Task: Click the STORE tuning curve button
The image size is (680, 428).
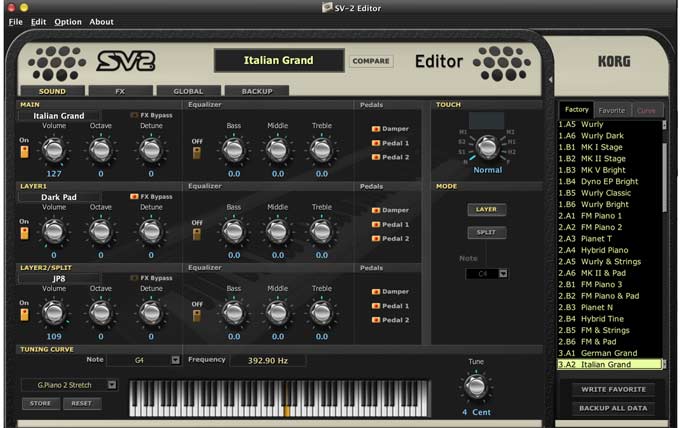Action: pyautogui.click(x=40, y=403)
